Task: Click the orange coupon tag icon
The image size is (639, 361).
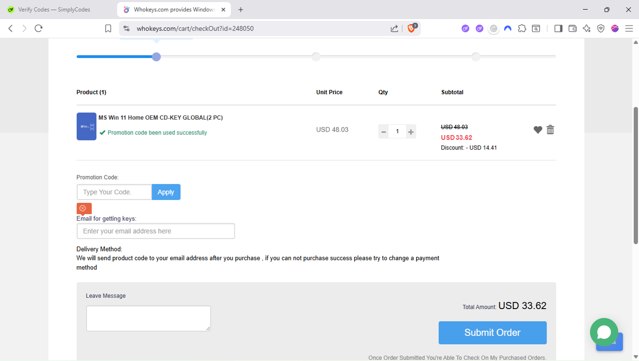Action: [x=84, y=208]
